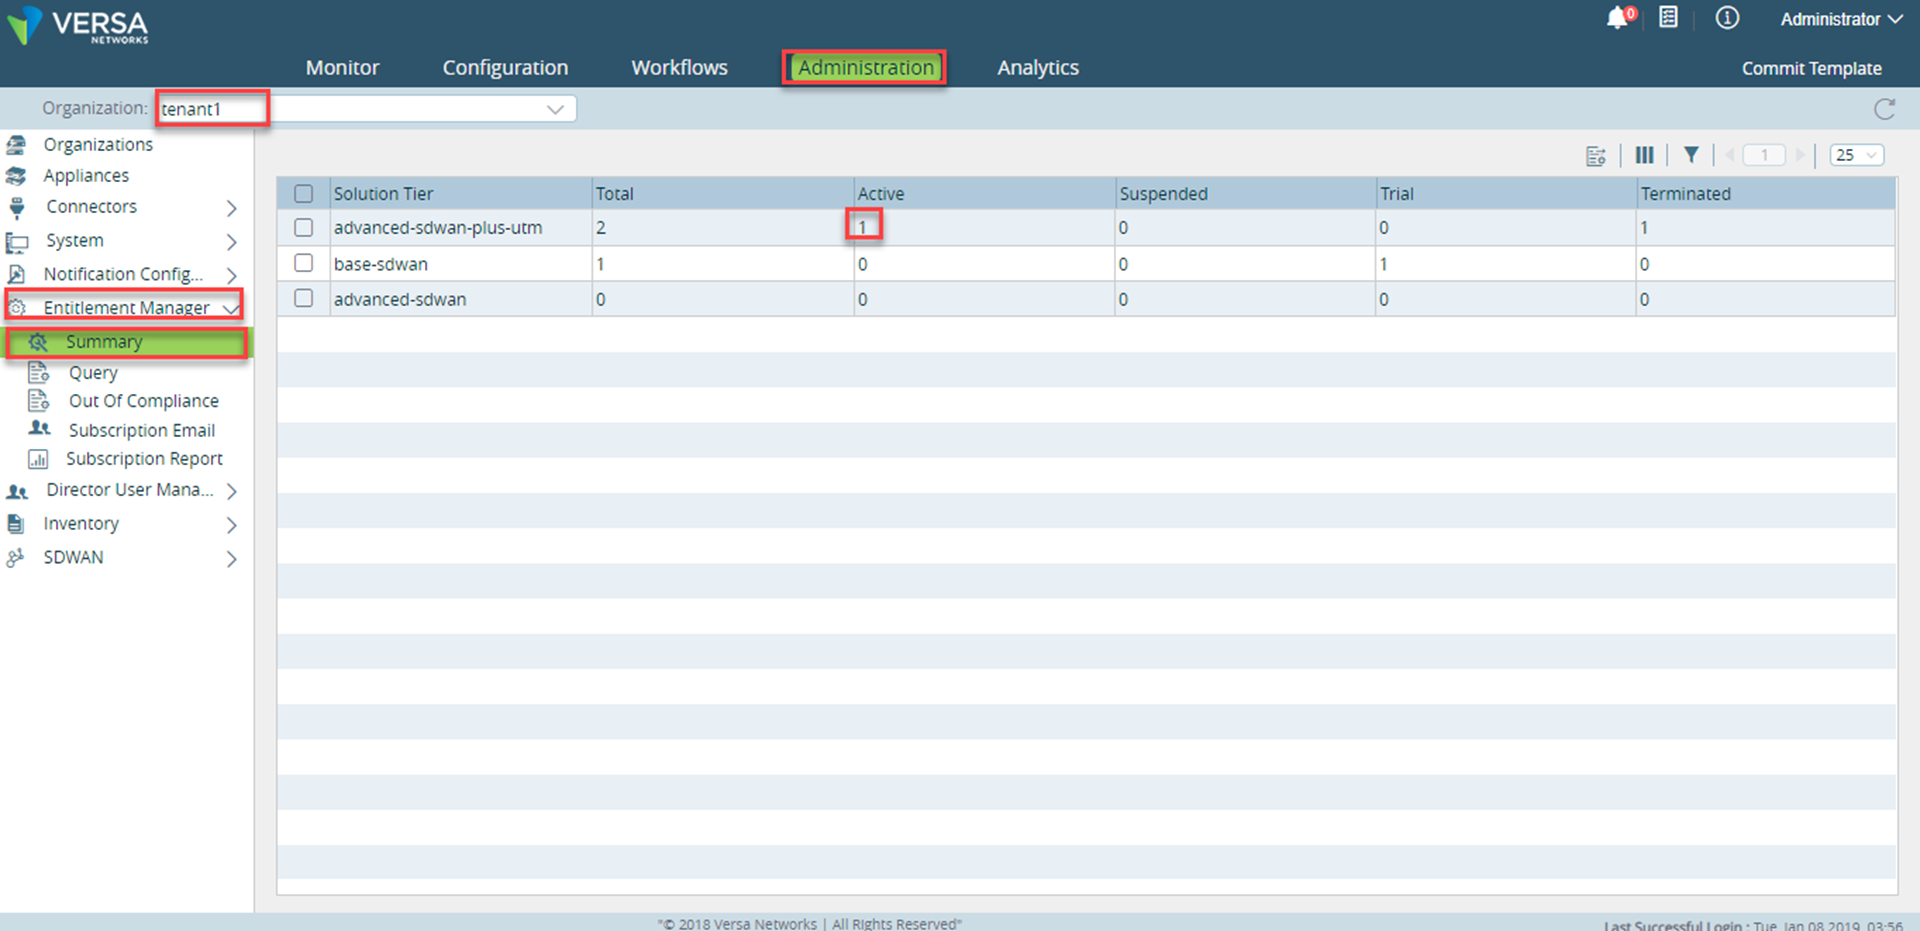This screenshot has height=931, width=1920.
Task: Click the Subscription Report chart icon
Action: point(38,459)
